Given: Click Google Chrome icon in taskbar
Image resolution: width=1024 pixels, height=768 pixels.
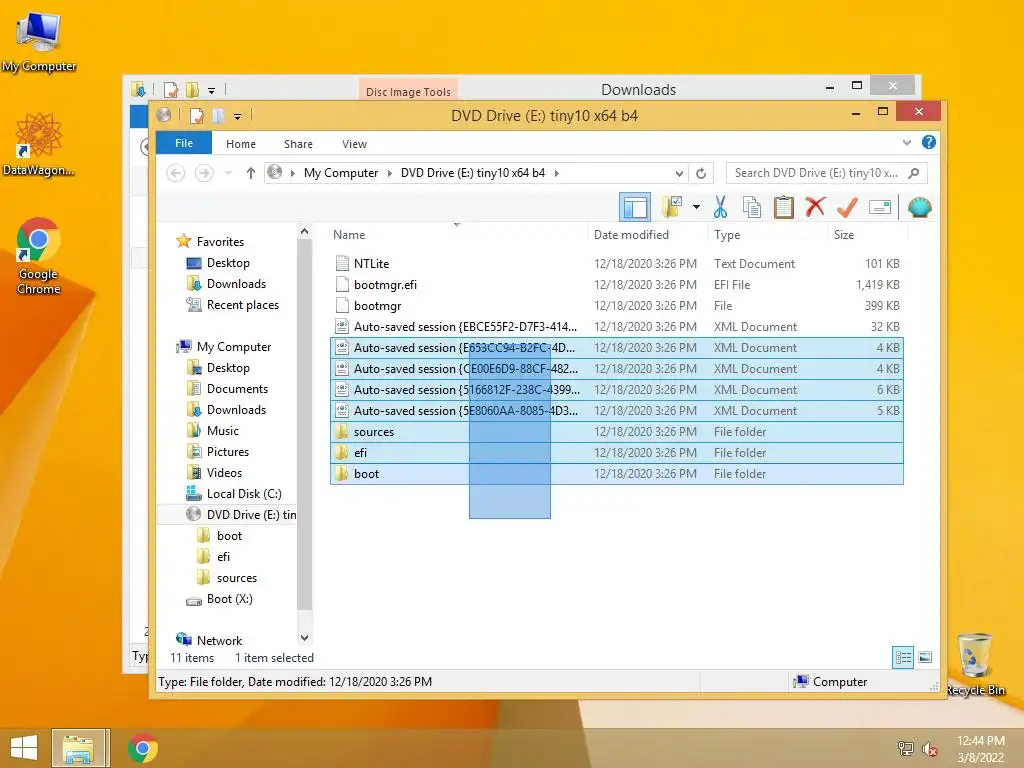Looking at the screenshot, I should [x=142, y=748].
